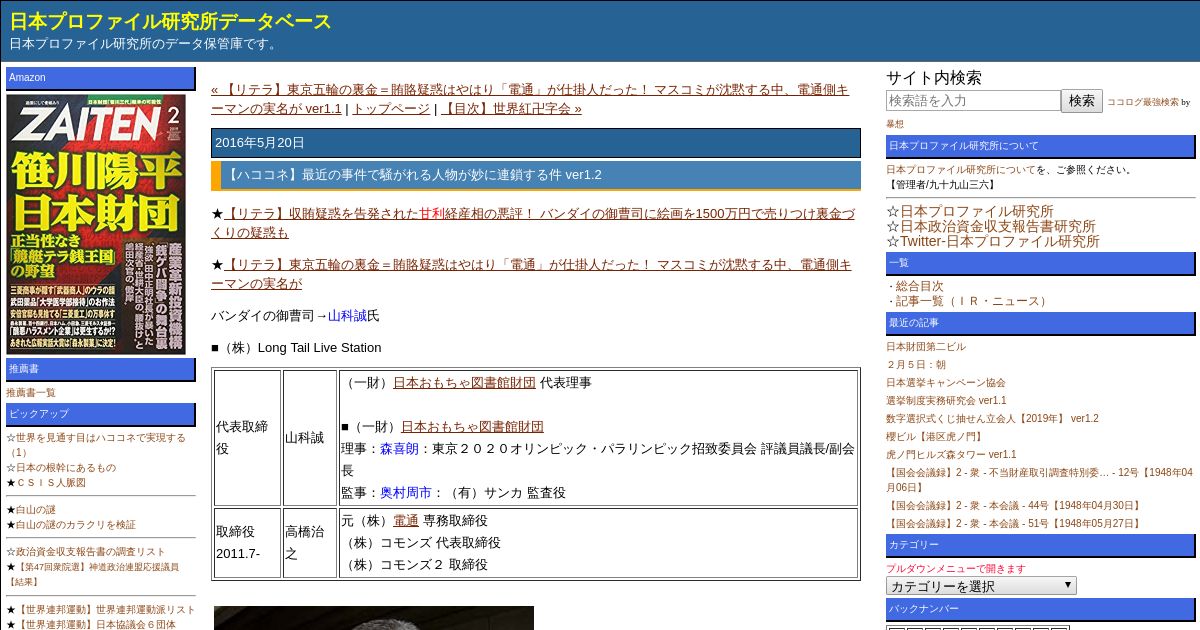Open the site title 日本プロファイル研究所データベース

[x=170, y=21]
